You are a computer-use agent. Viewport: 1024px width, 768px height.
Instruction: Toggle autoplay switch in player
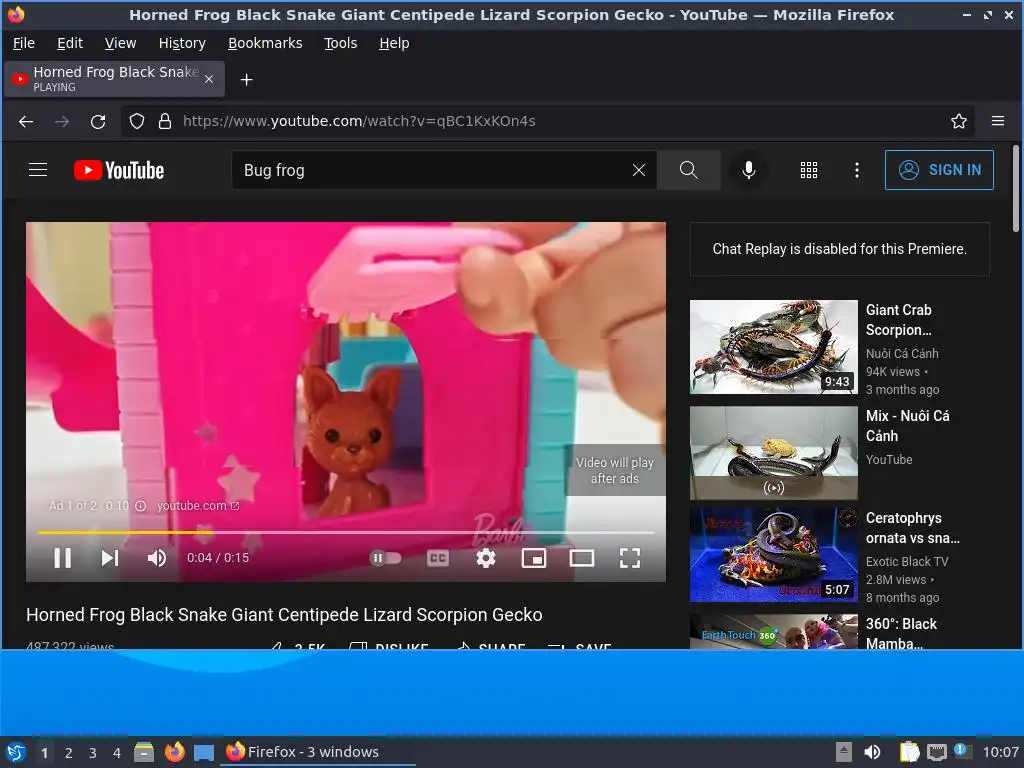click(x=385, y=558)
